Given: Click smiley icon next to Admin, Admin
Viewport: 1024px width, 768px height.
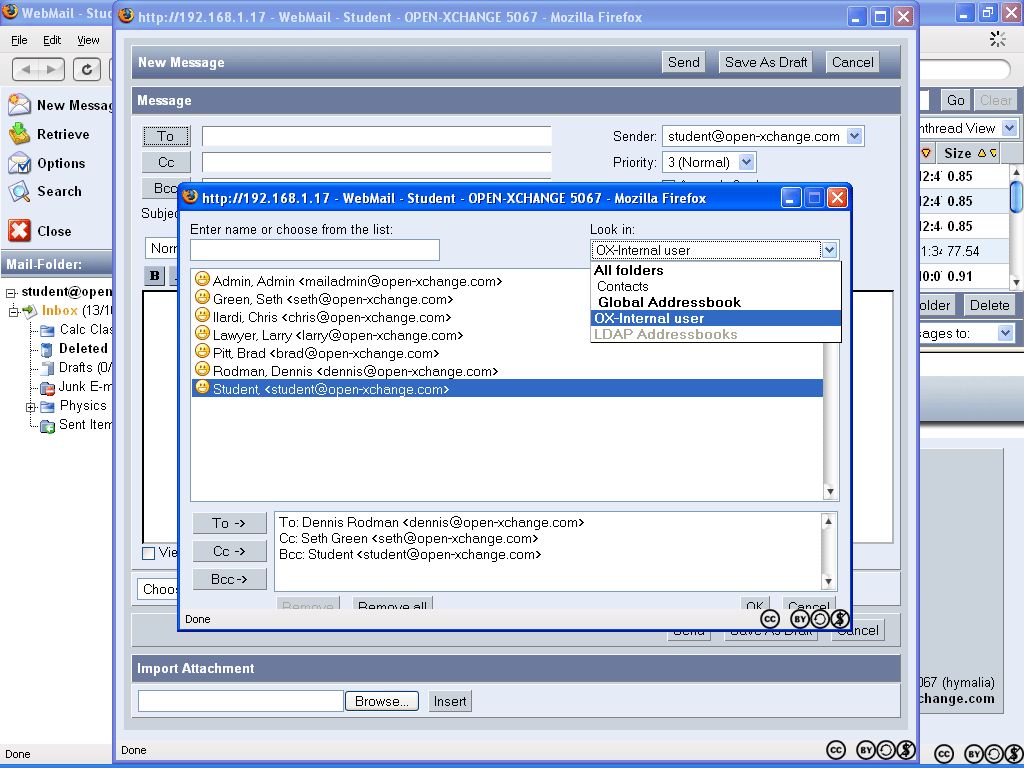Looking at the screenshot, I should [202, 280].
